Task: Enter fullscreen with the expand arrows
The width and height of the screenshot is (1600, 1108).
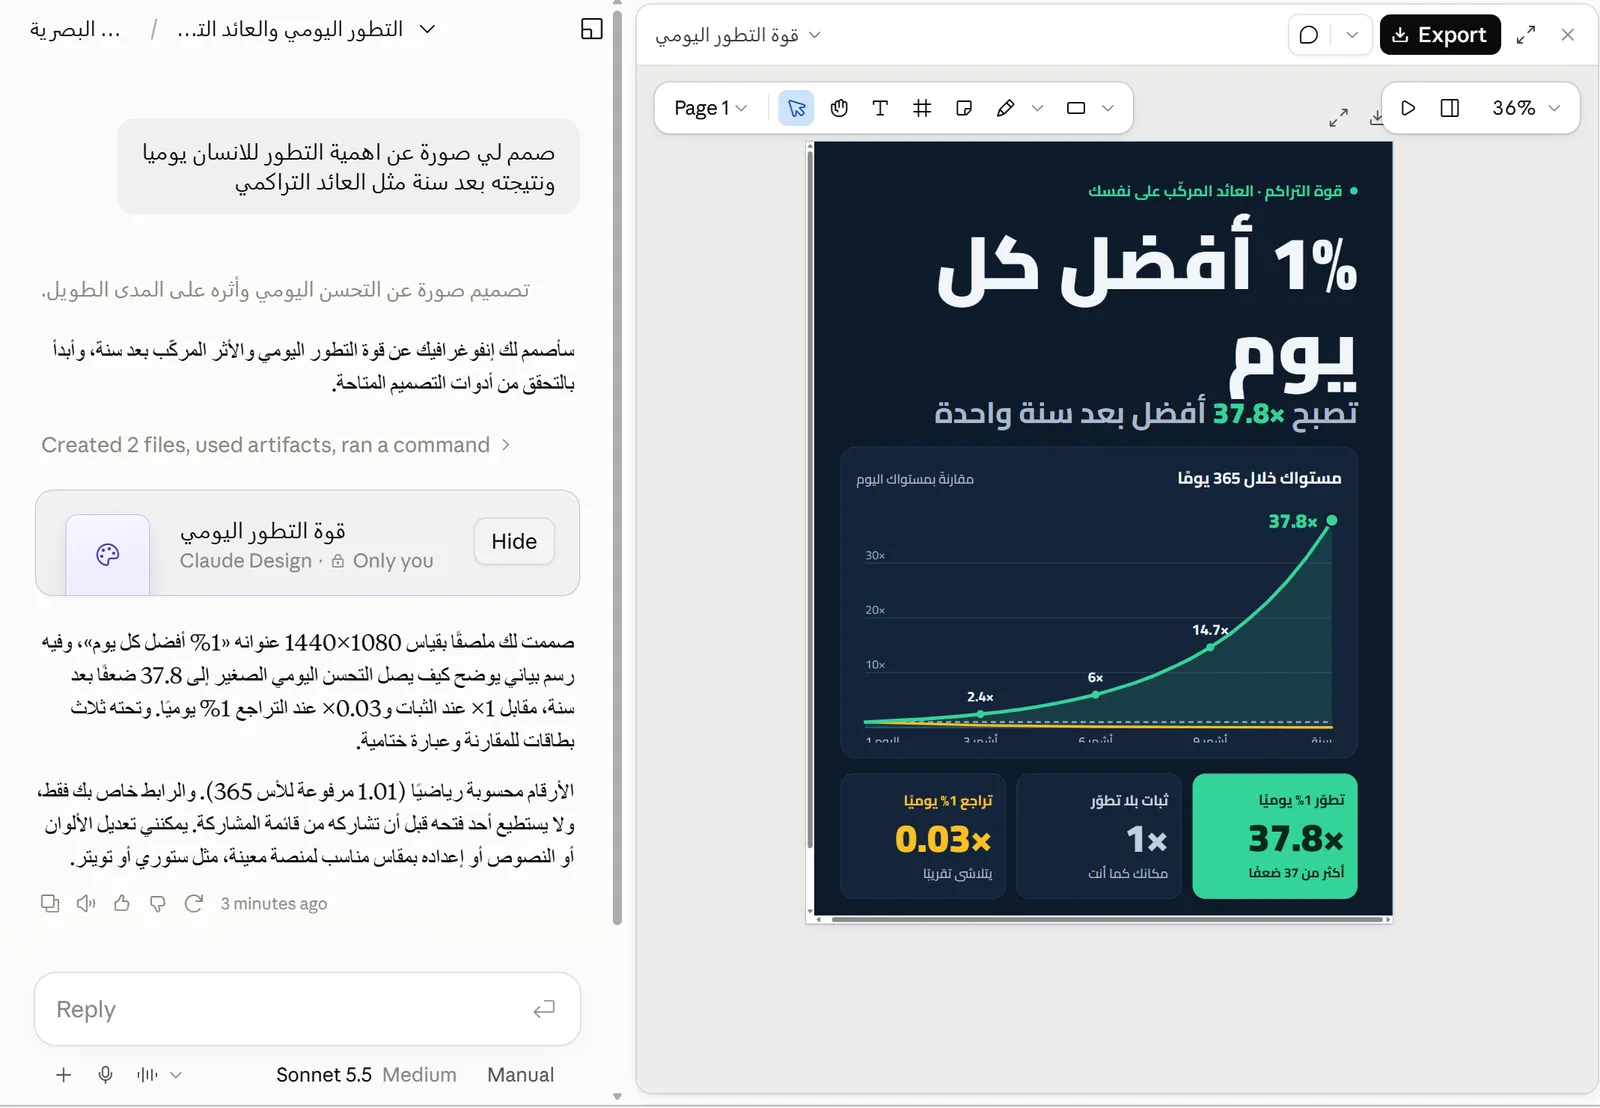Action: click(x=1526, y=35)
